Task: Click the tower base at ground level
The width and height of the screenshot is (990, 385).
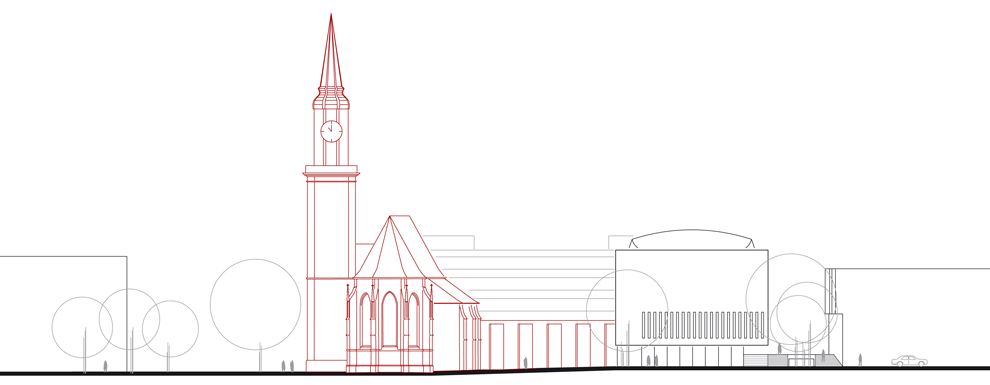Action: (x=326, y=365)
